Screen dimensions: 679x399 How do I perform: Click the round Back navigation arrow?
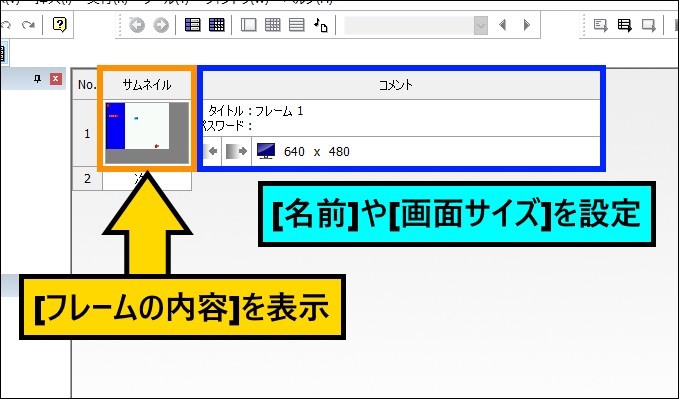[x=137, y=25]
